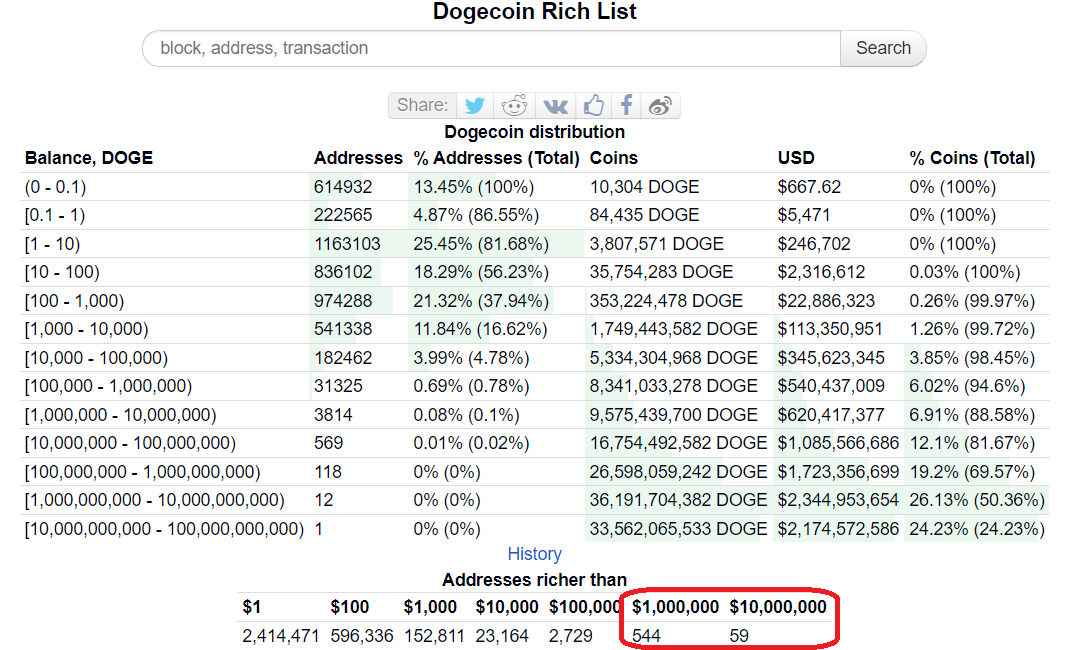Screen dimensions: 1066x650
Task: Click the '[10,000,000 - 100,000,000)' balance row label
Action: click(x=131, y=443)
